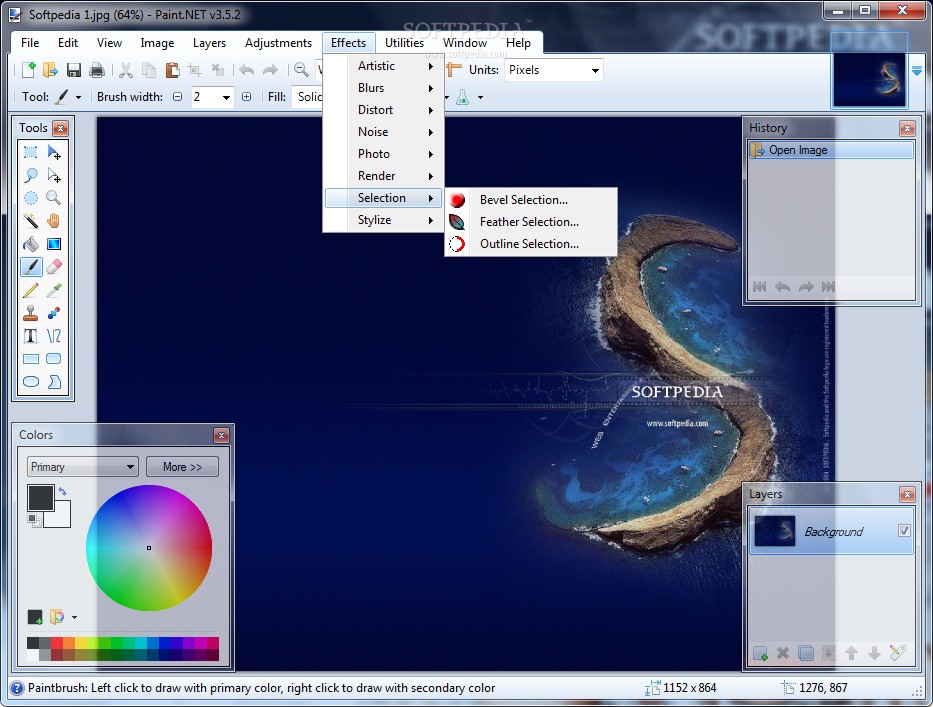Reset colors to black and white
The width and height of the screenshot is (933, 707).
(34, 520)
